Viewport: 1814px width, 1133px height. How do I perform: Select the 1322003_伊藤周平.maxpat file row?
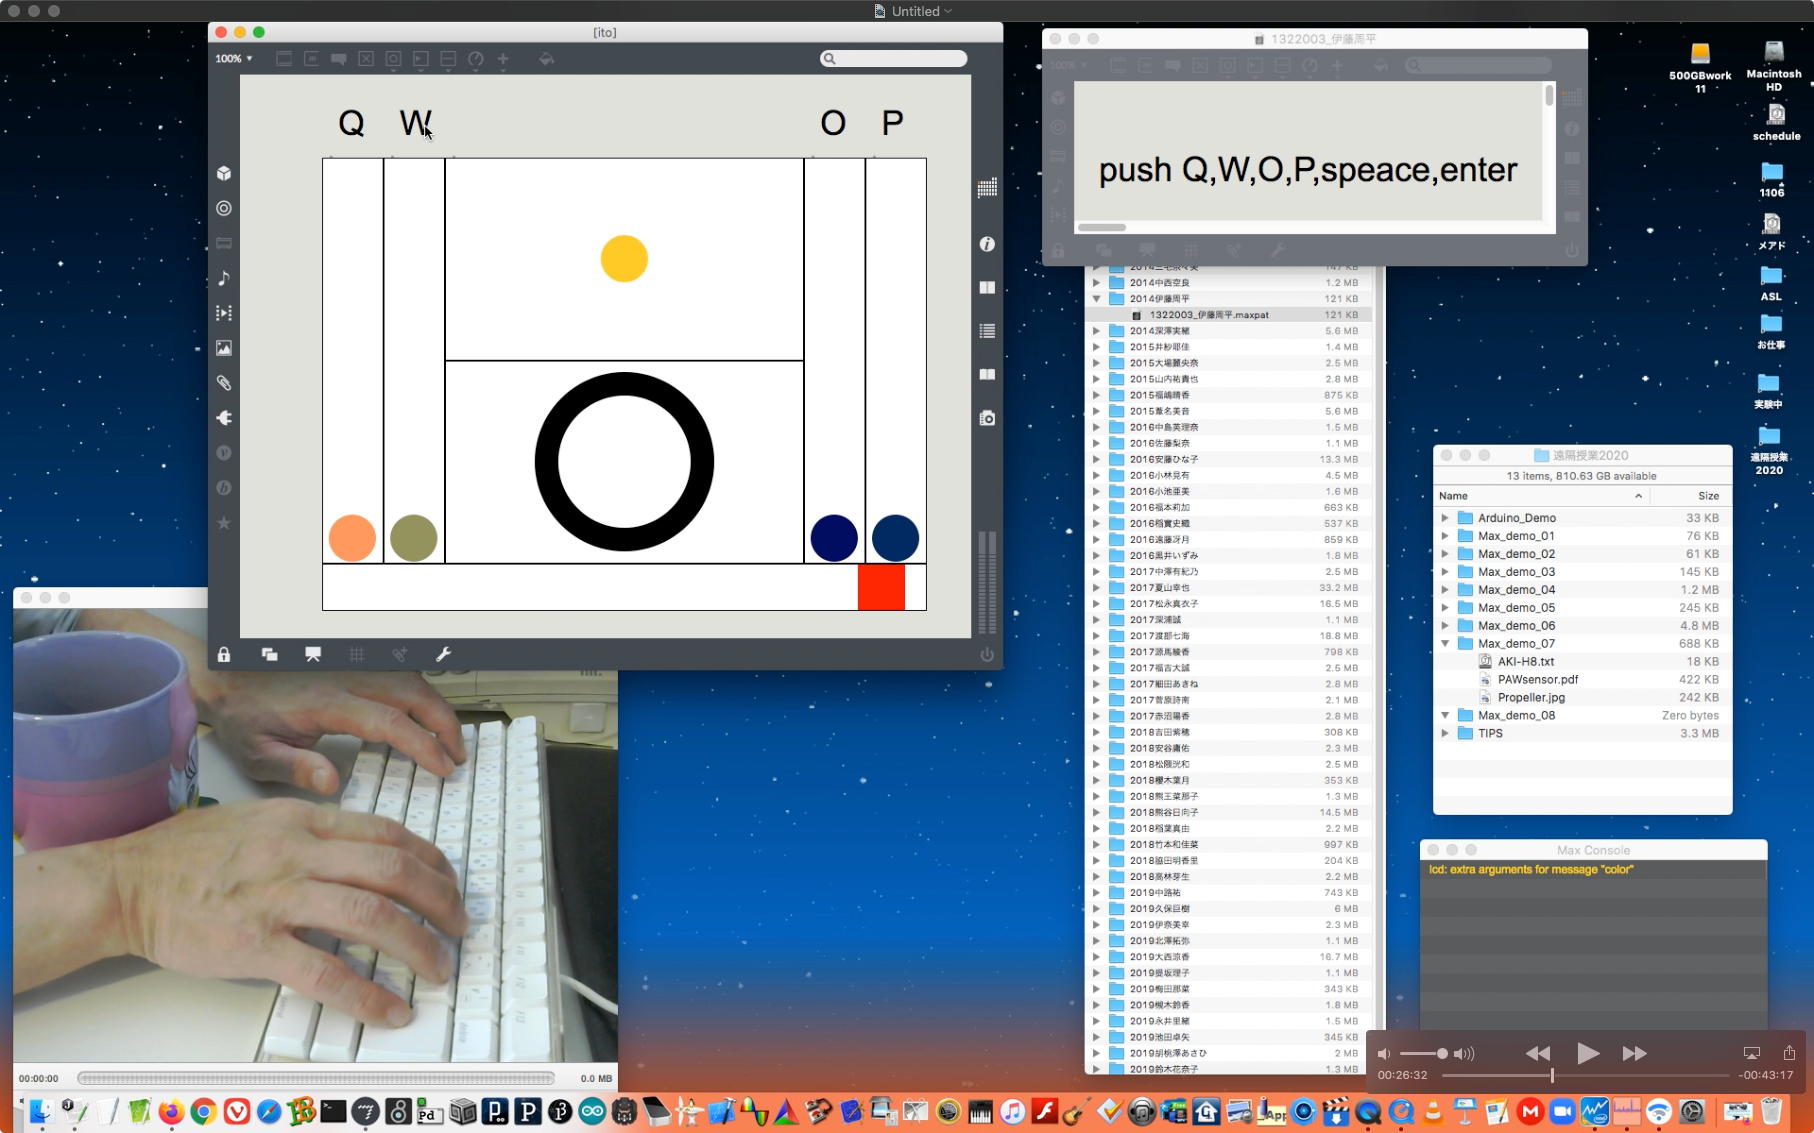1229,315
